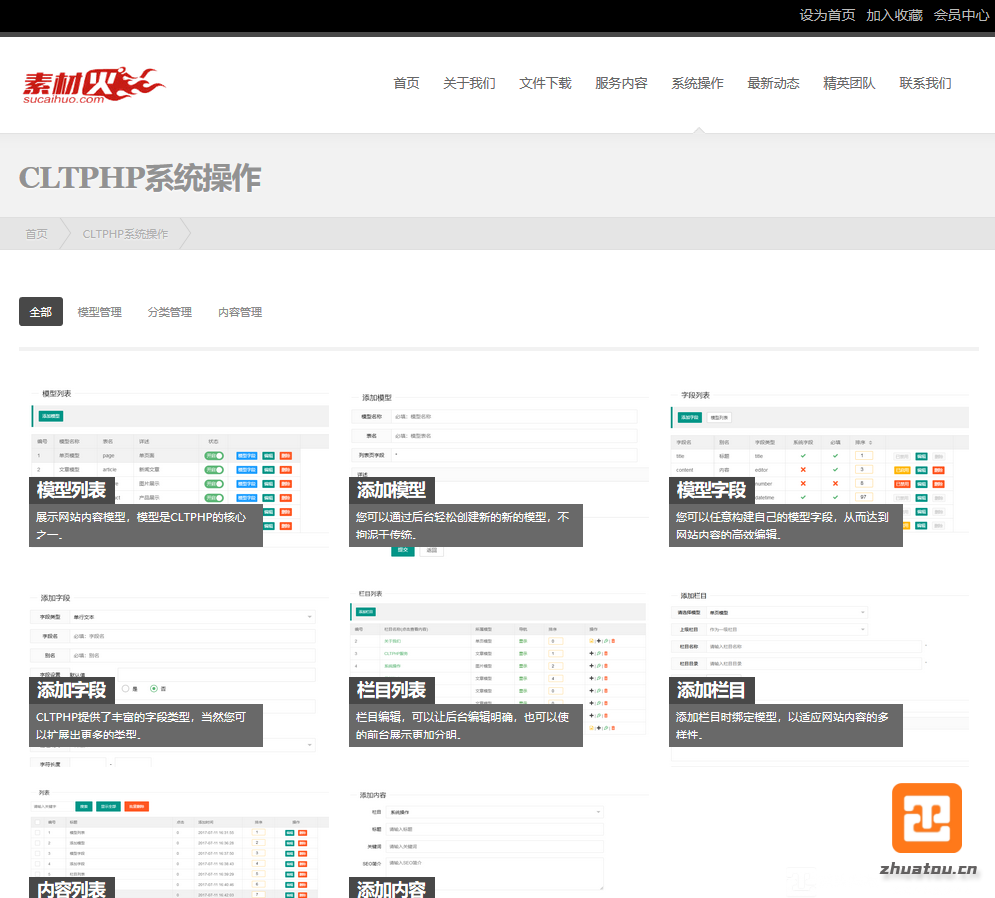
Task: Open the 设为首页 link in top bar
Action: [827, 15]
